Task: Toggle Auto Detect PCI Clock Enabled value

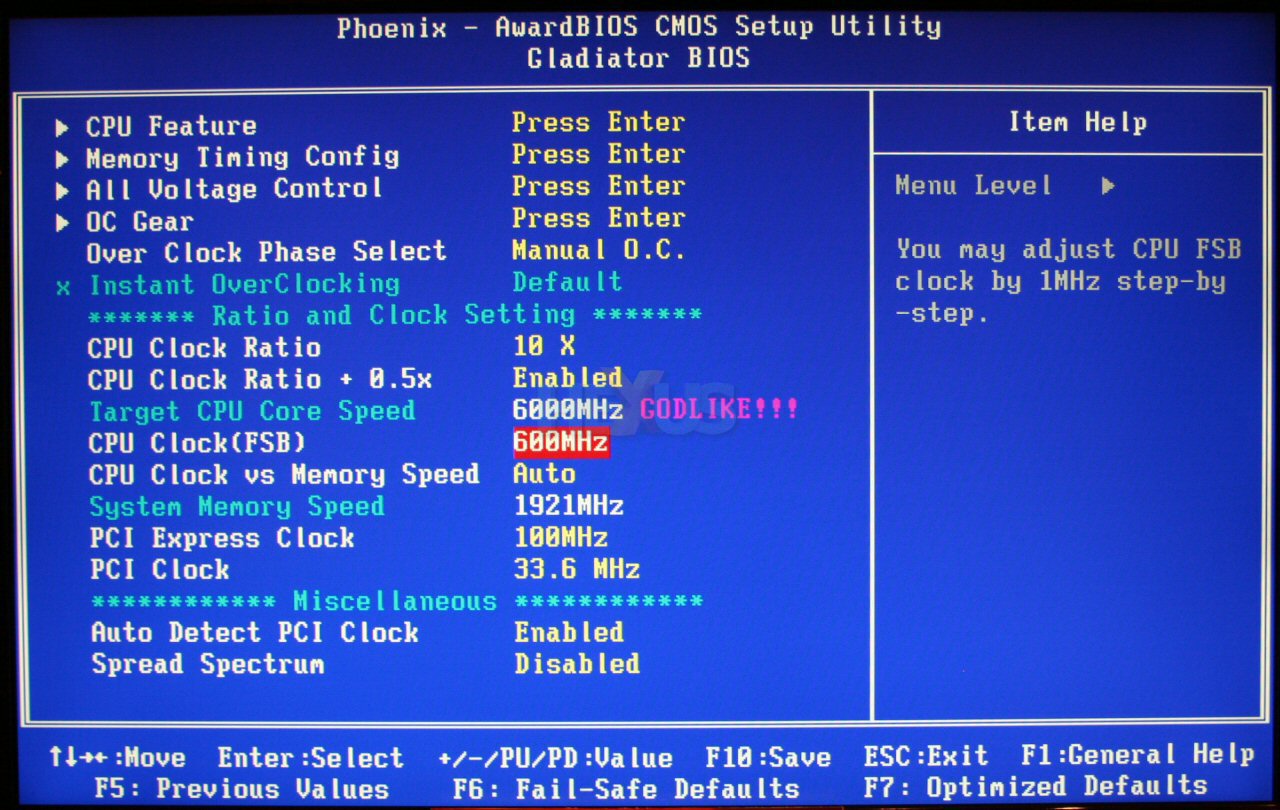Action: 569,633
